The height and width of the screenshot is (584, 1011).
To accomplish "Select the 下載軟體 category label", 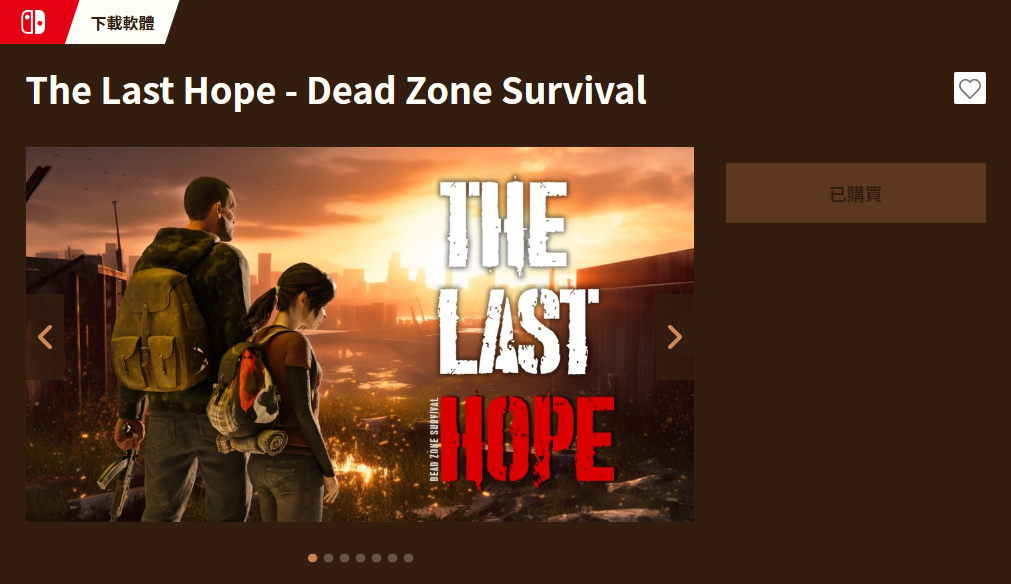I will pos(123,23).
